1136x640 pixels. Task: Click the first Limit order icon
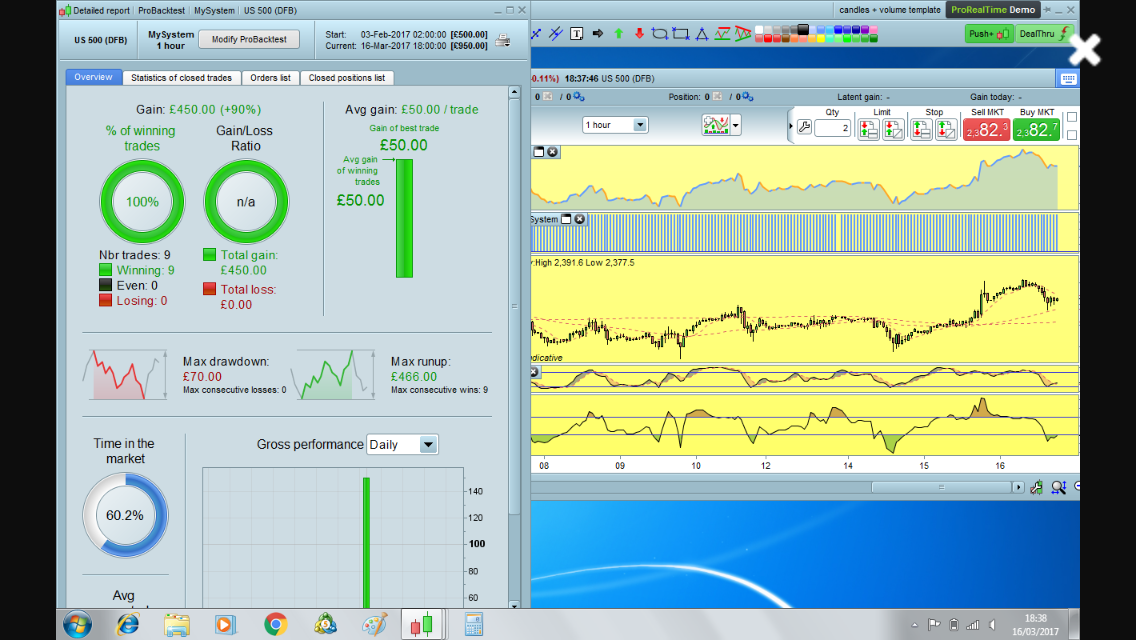868,129
